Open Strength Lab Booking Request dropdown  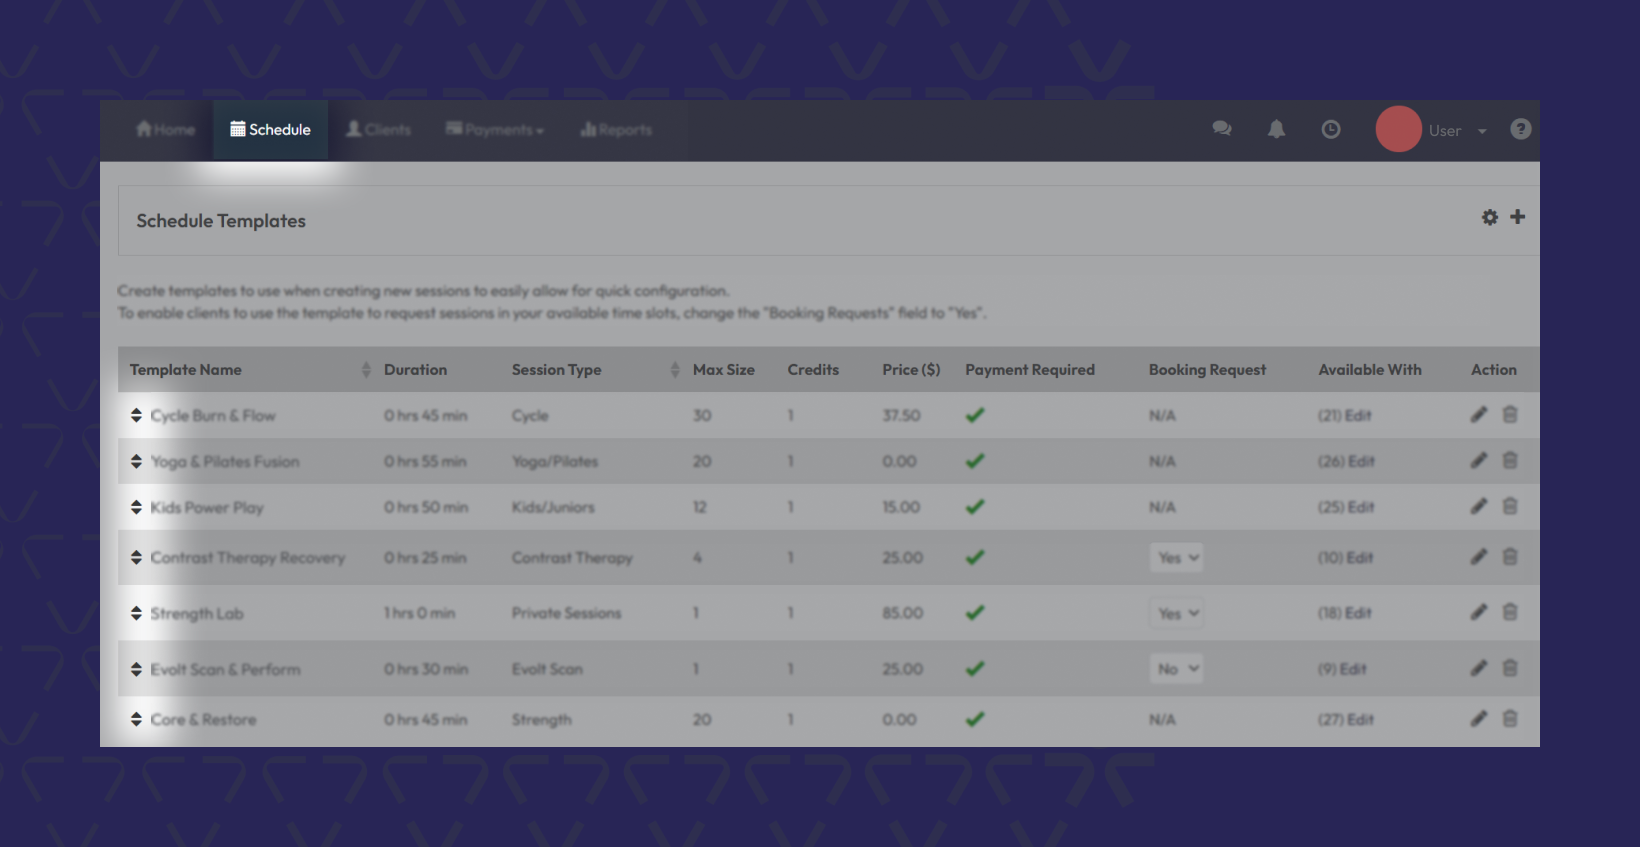1176,614
